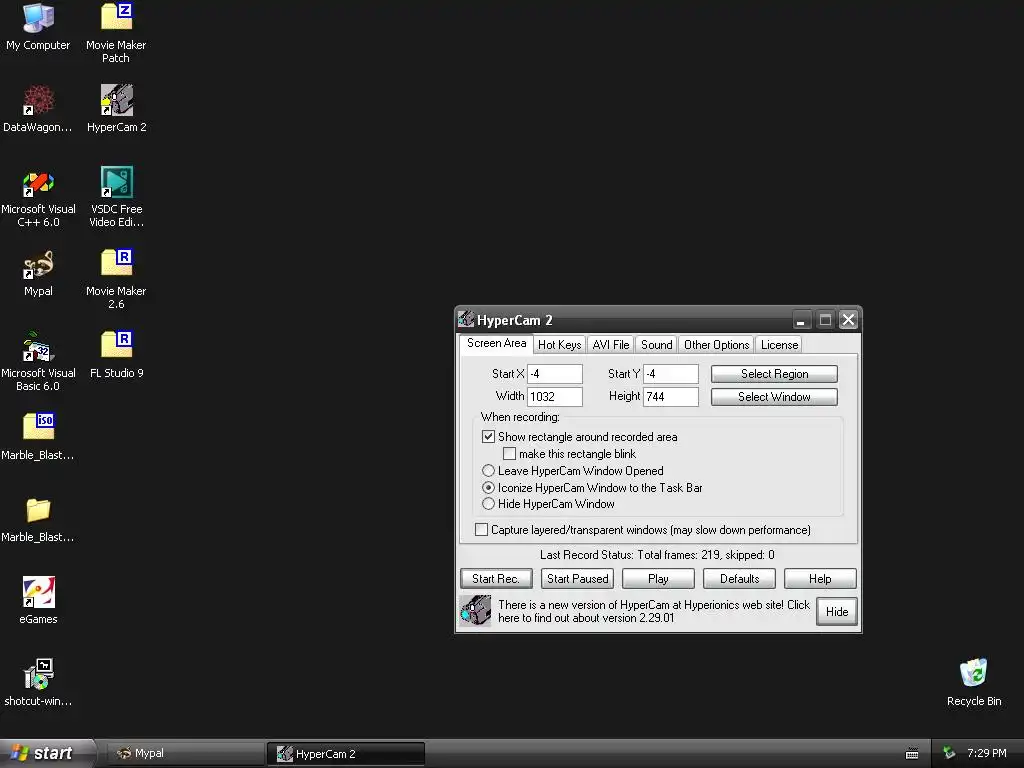Open HyperCam Help button

point(820,579)
